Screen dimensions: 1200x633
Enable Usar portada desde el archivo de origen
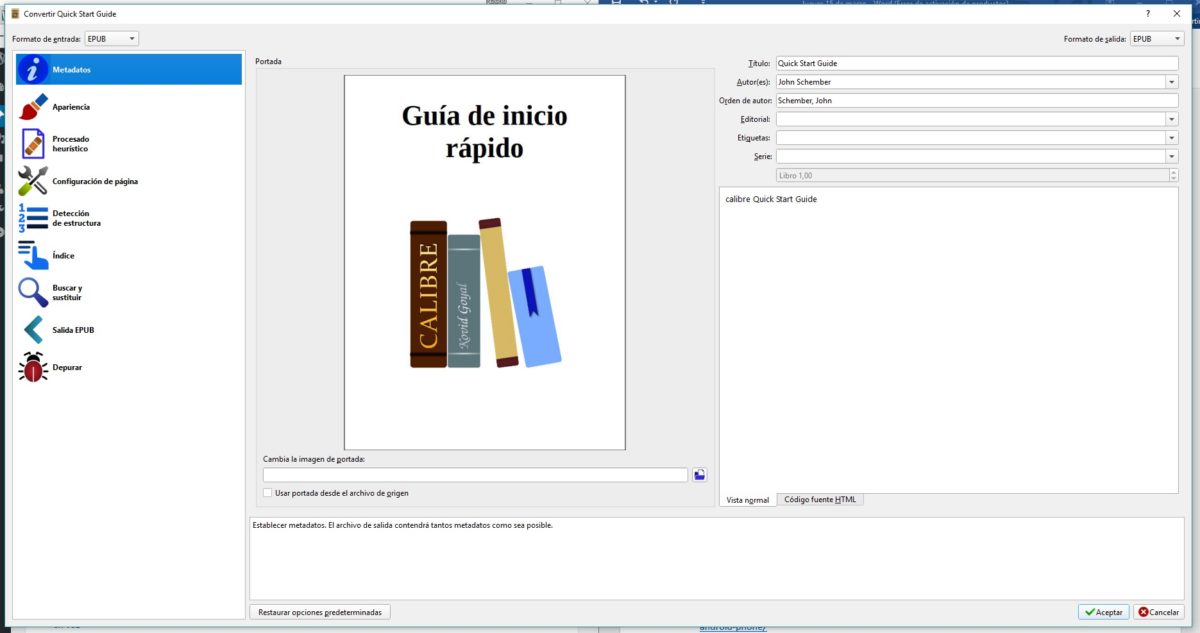[x=267, y=493]
